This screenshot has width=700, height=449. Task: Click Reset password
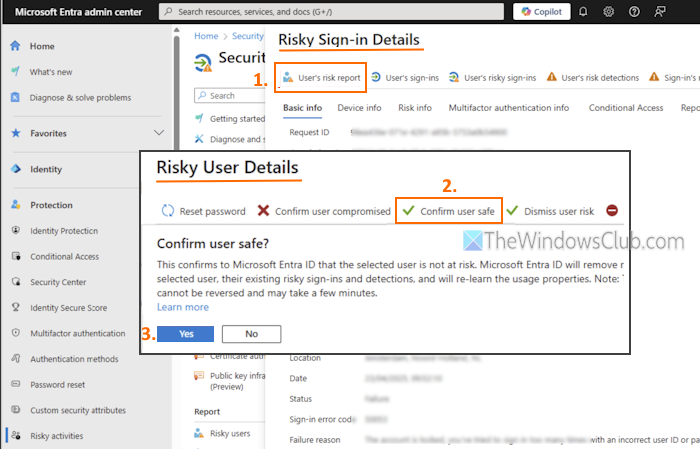(x=204, y=211)
